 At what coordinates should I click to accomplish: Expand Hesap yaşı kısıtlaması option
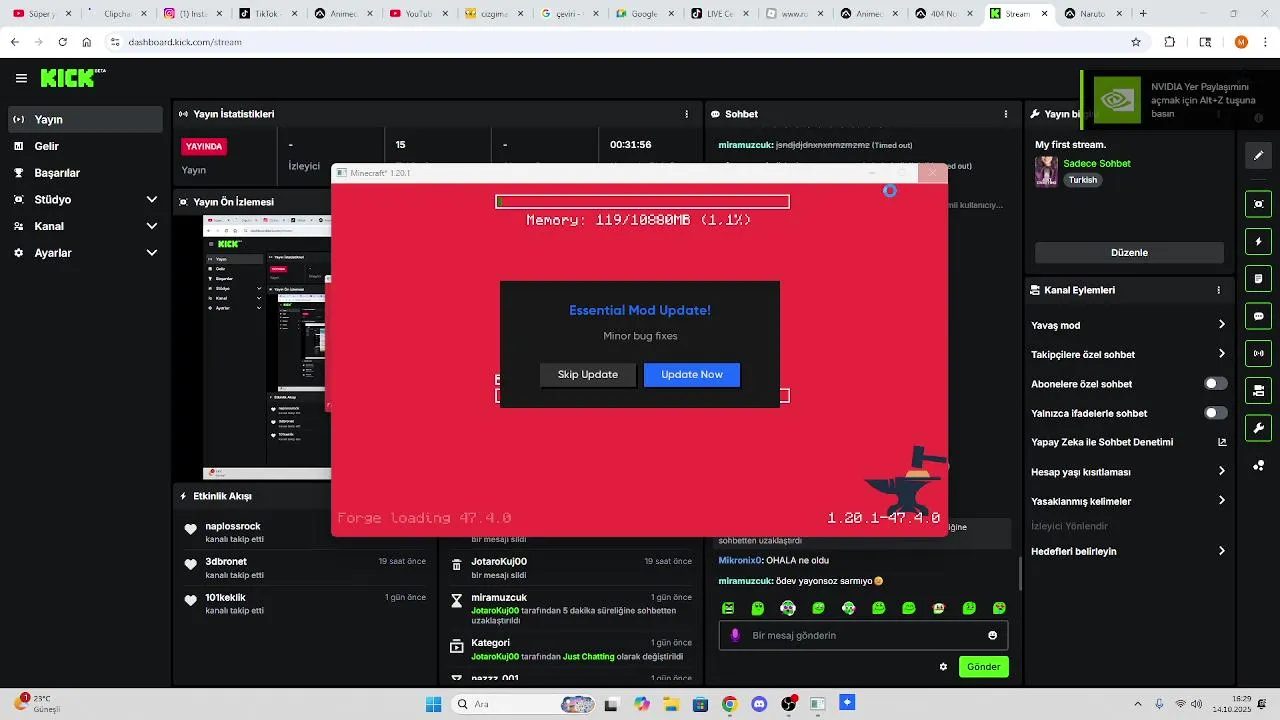pos(1129,472)
